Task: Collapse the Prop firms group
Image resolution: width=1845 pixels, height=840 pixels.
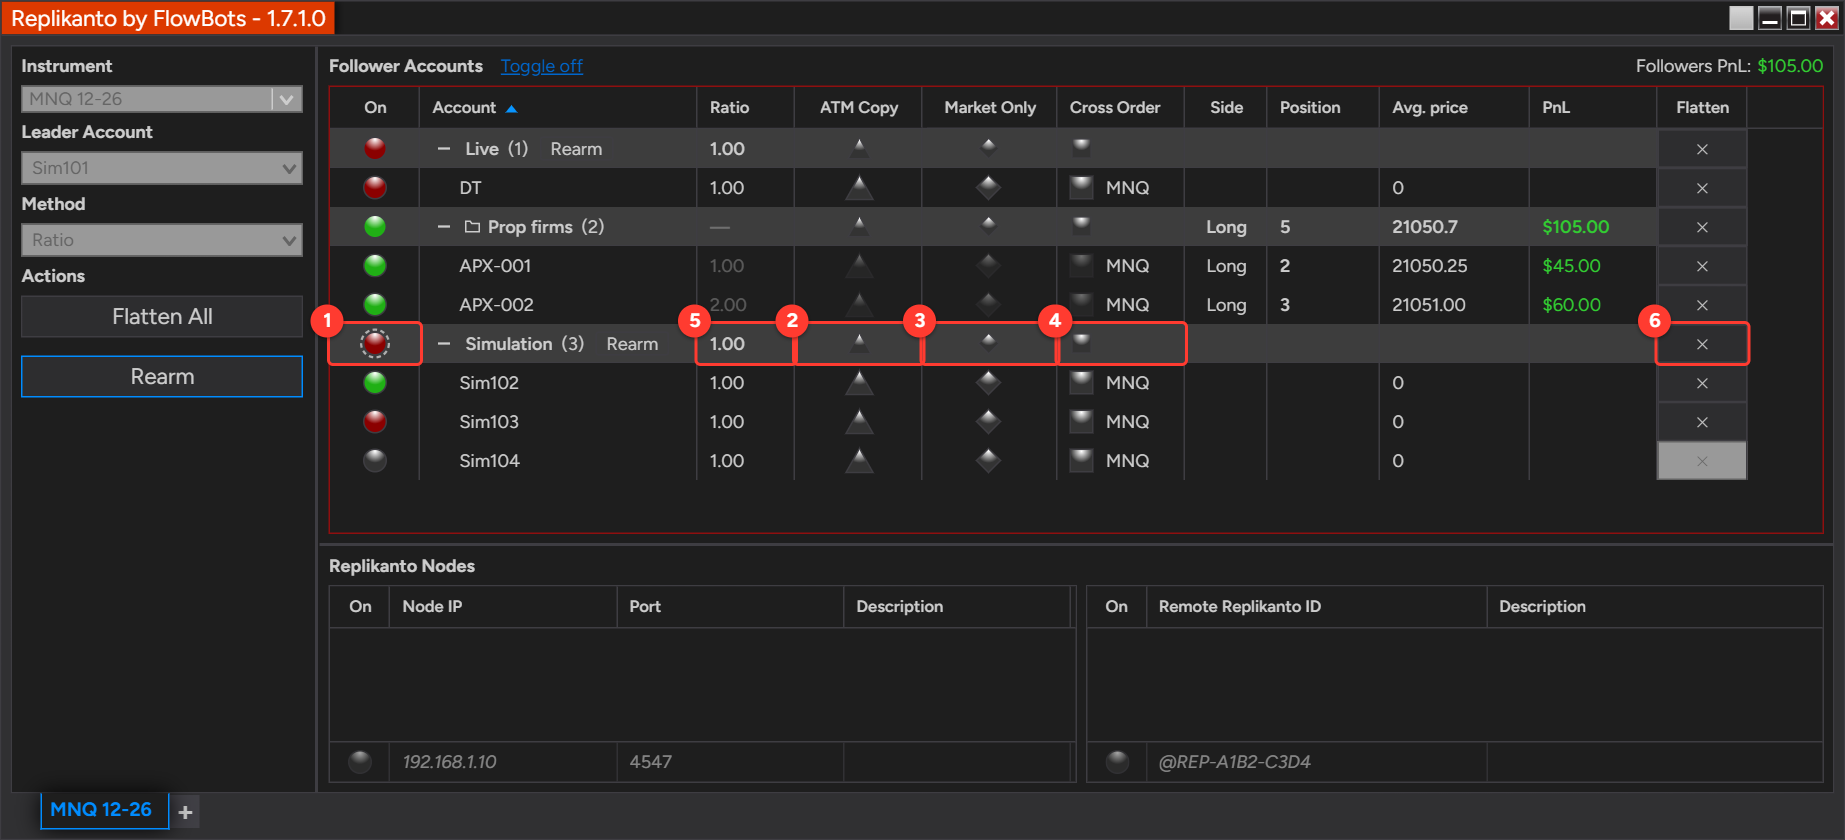Action: pos(444,227)
